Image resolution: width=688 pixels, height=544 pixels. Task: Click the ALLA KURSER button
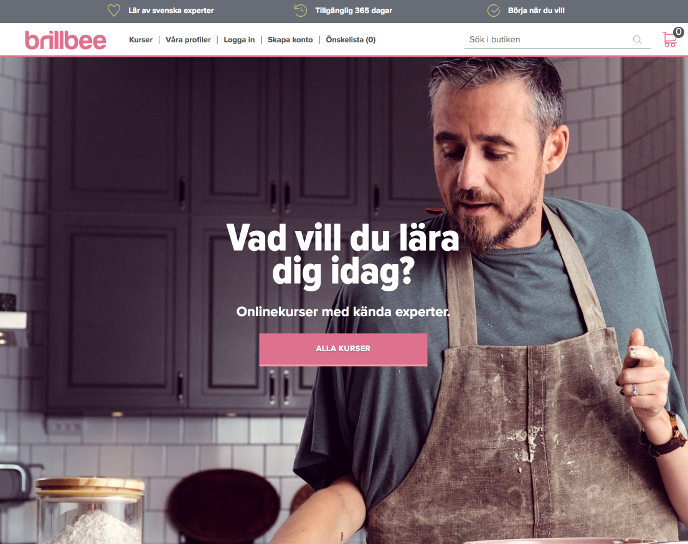point(343,349)
